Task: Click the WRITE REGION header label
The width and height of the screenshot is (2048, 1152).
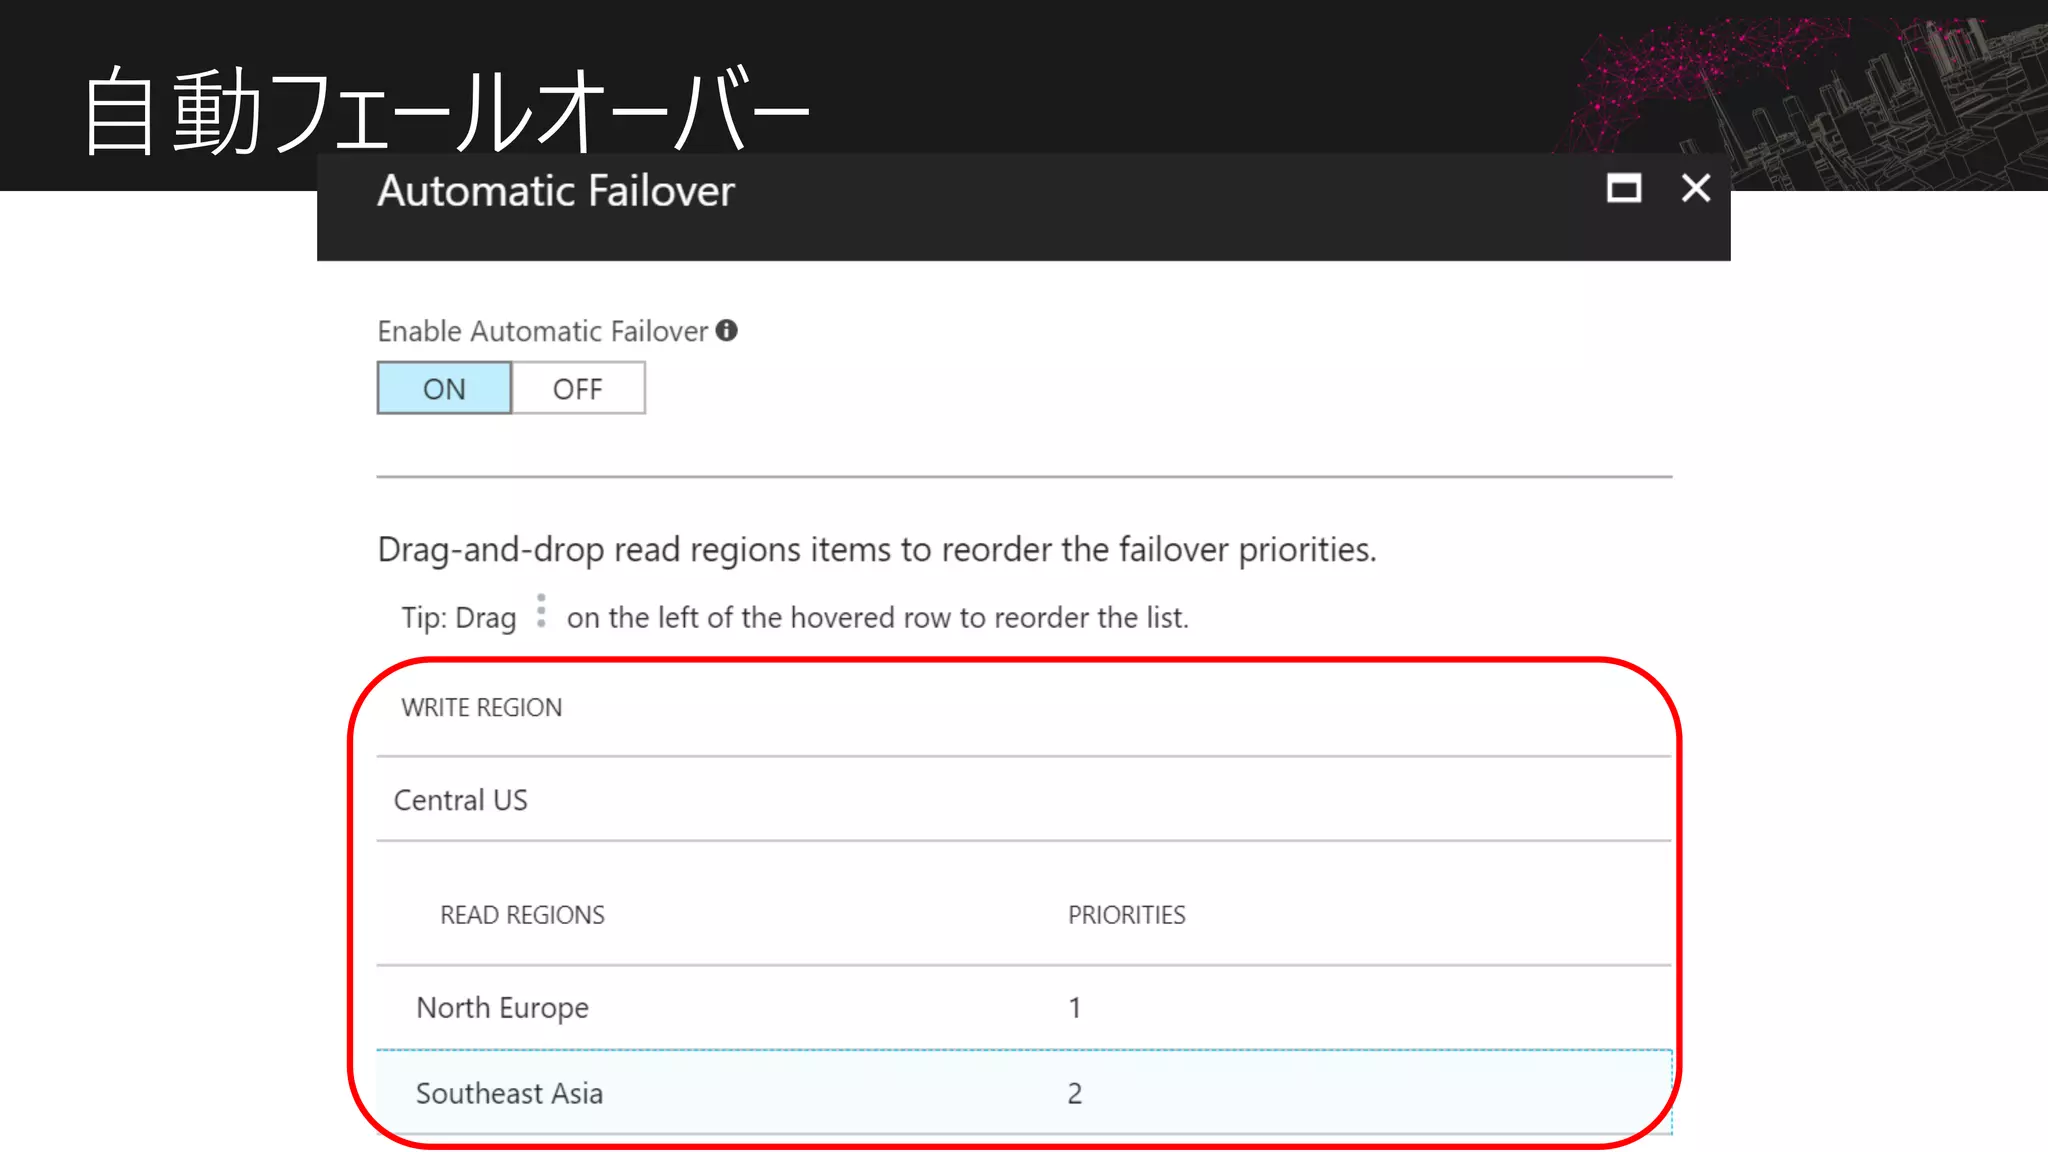Action: pos(482,708)
